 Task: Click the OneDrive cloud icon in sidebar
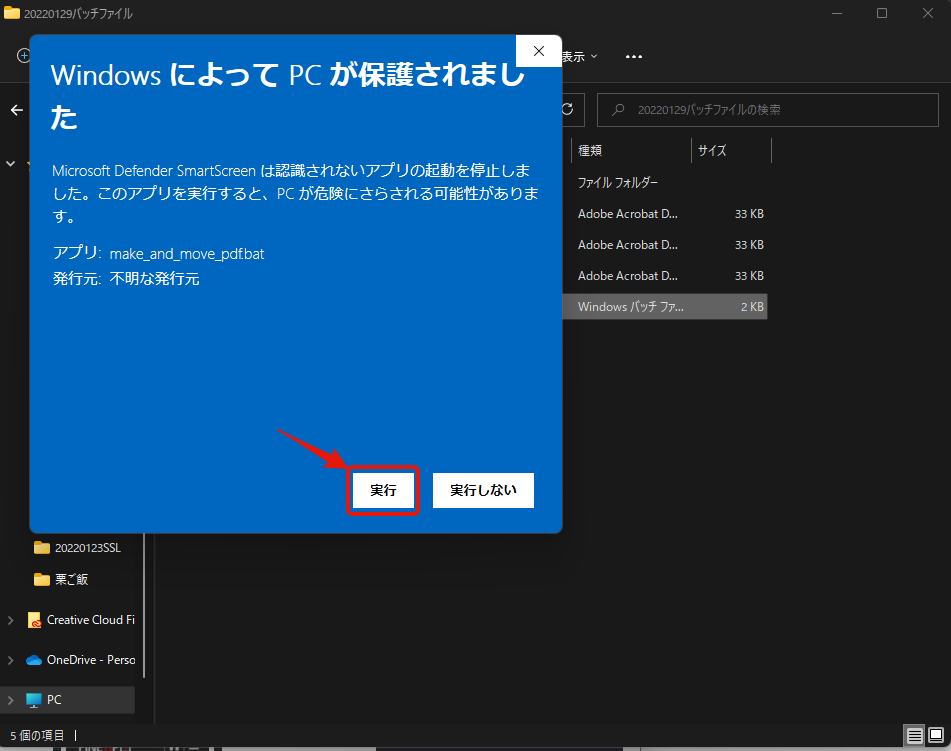pos(34,660)
